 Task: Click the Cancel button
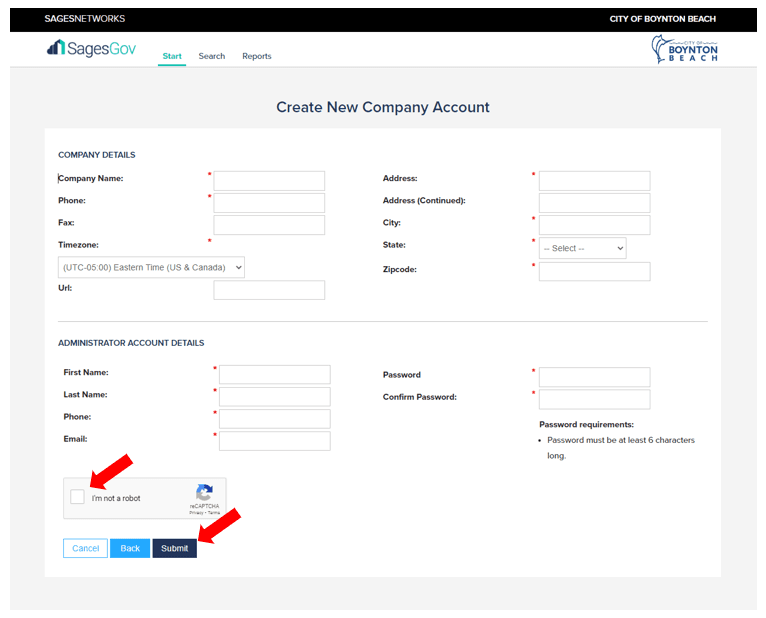pyautogui.click(x=85, y=548)
